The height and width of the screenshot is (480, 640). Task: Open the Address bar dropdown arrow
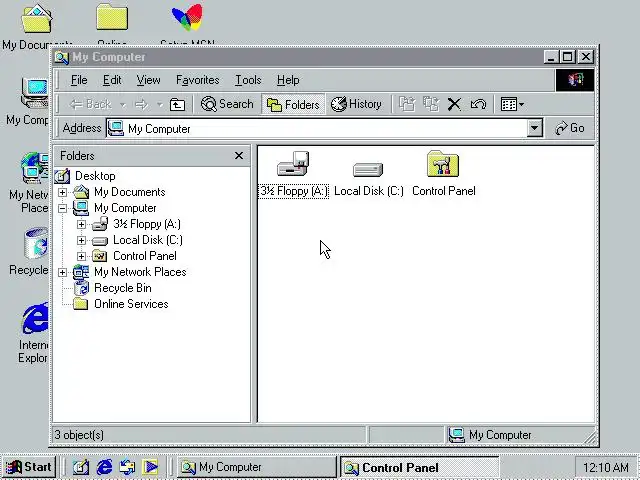(534, 129)
